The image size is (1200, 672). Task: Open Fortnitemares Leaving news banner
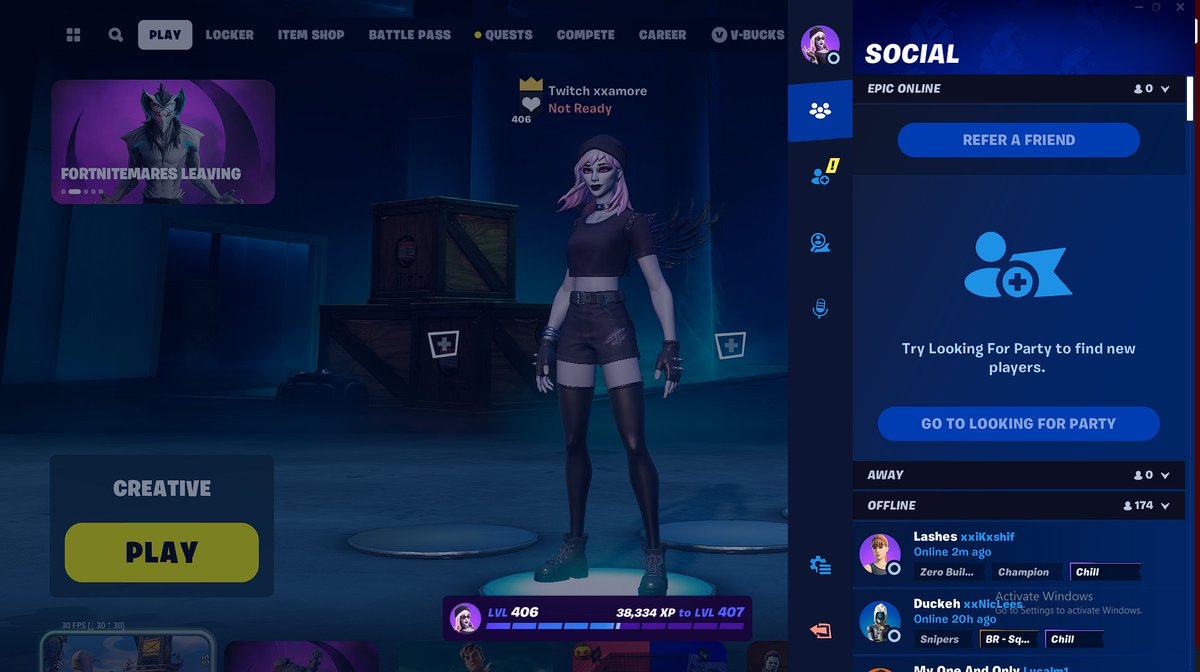click(x=163, y=142)
